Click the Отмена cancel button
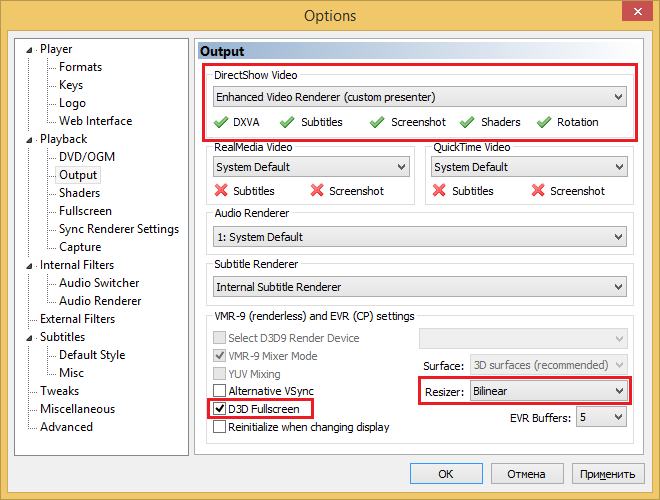 525,474
